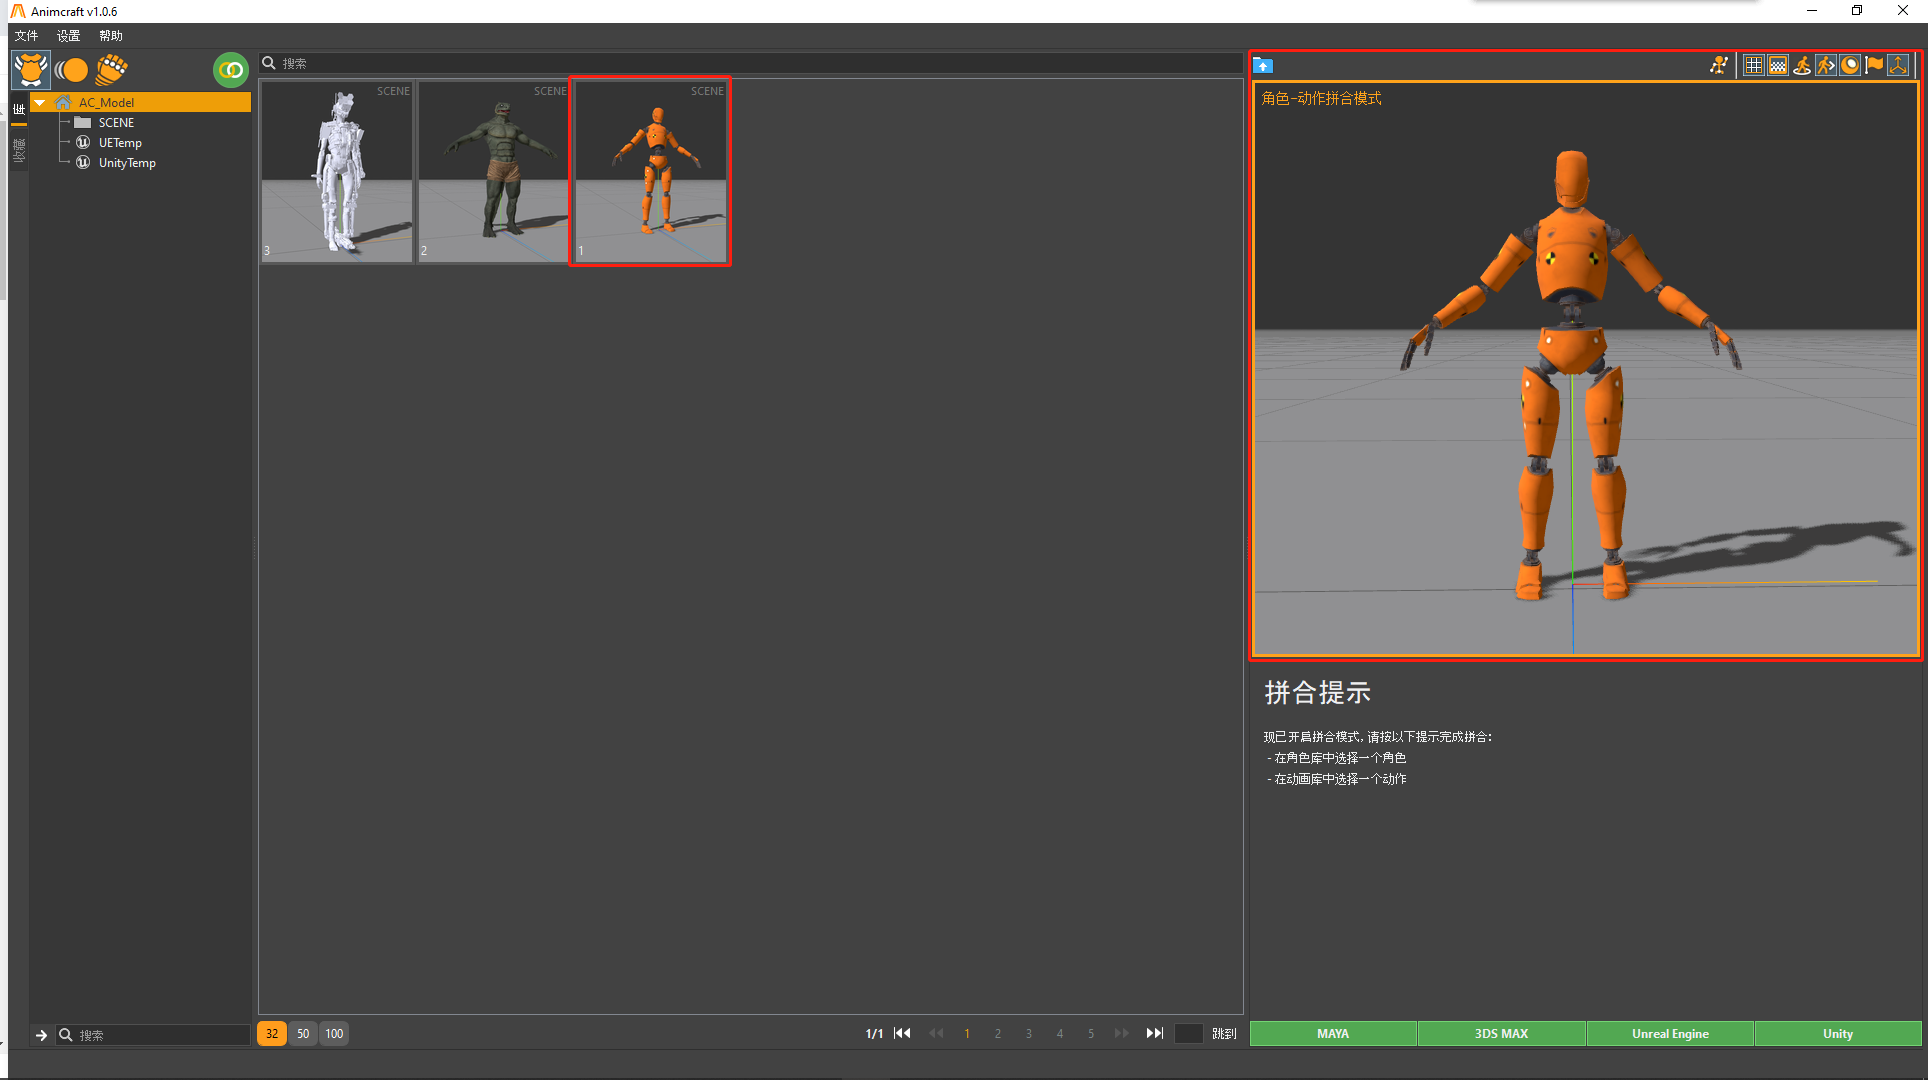Restore down the Animcraft window
Viewport: 1928px width, 1088px height.
1857,11
